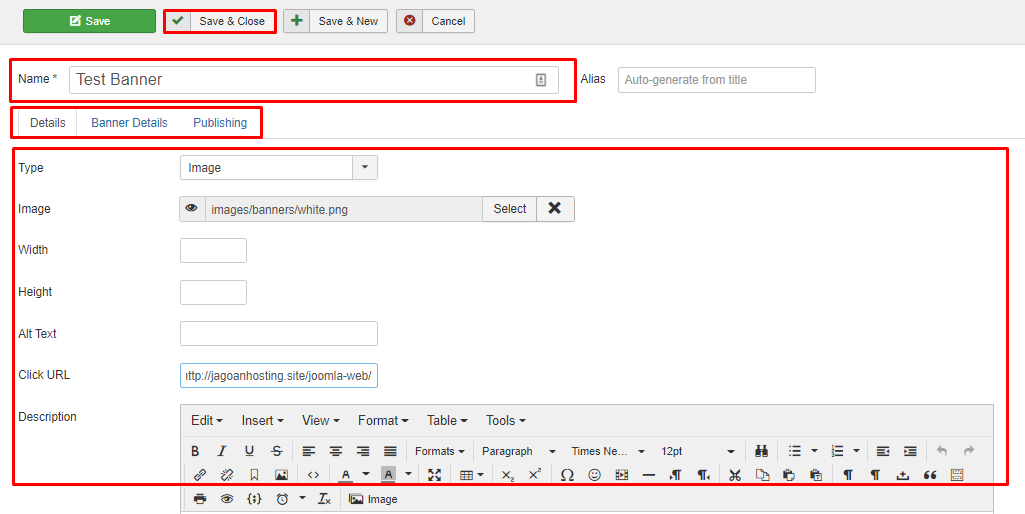Viewport: 1025px width, 514px height.
Task: Copy selection in the editor
Action: pyautogui.click(x=762, y=475)
